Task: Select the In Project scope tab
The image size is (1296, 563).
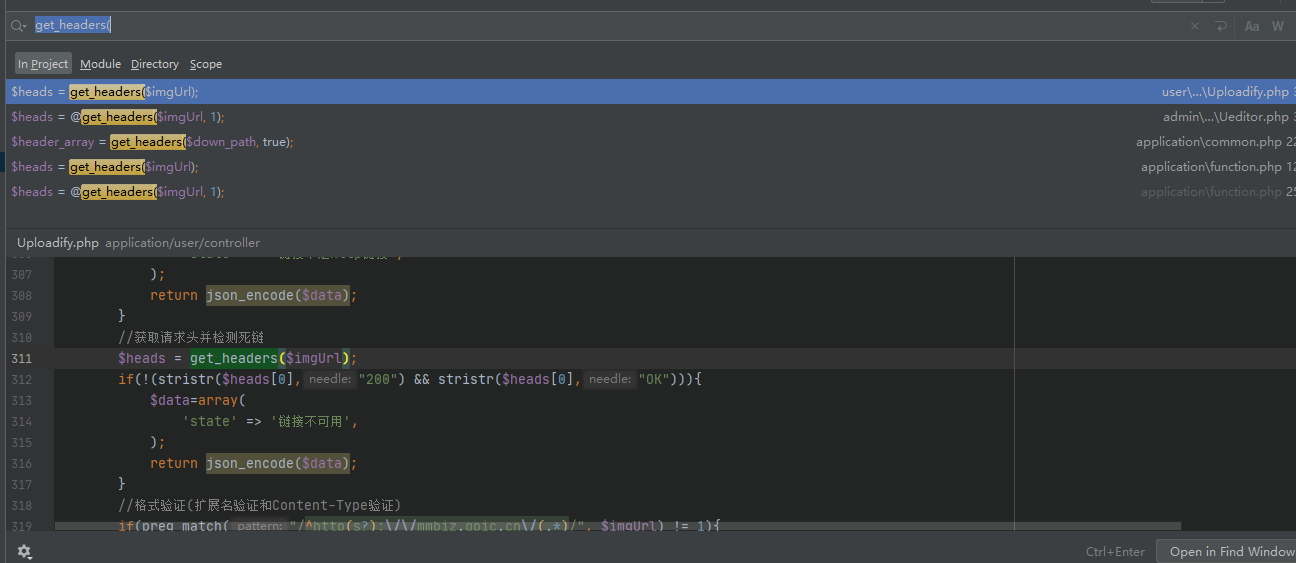Action: [43, 64]
